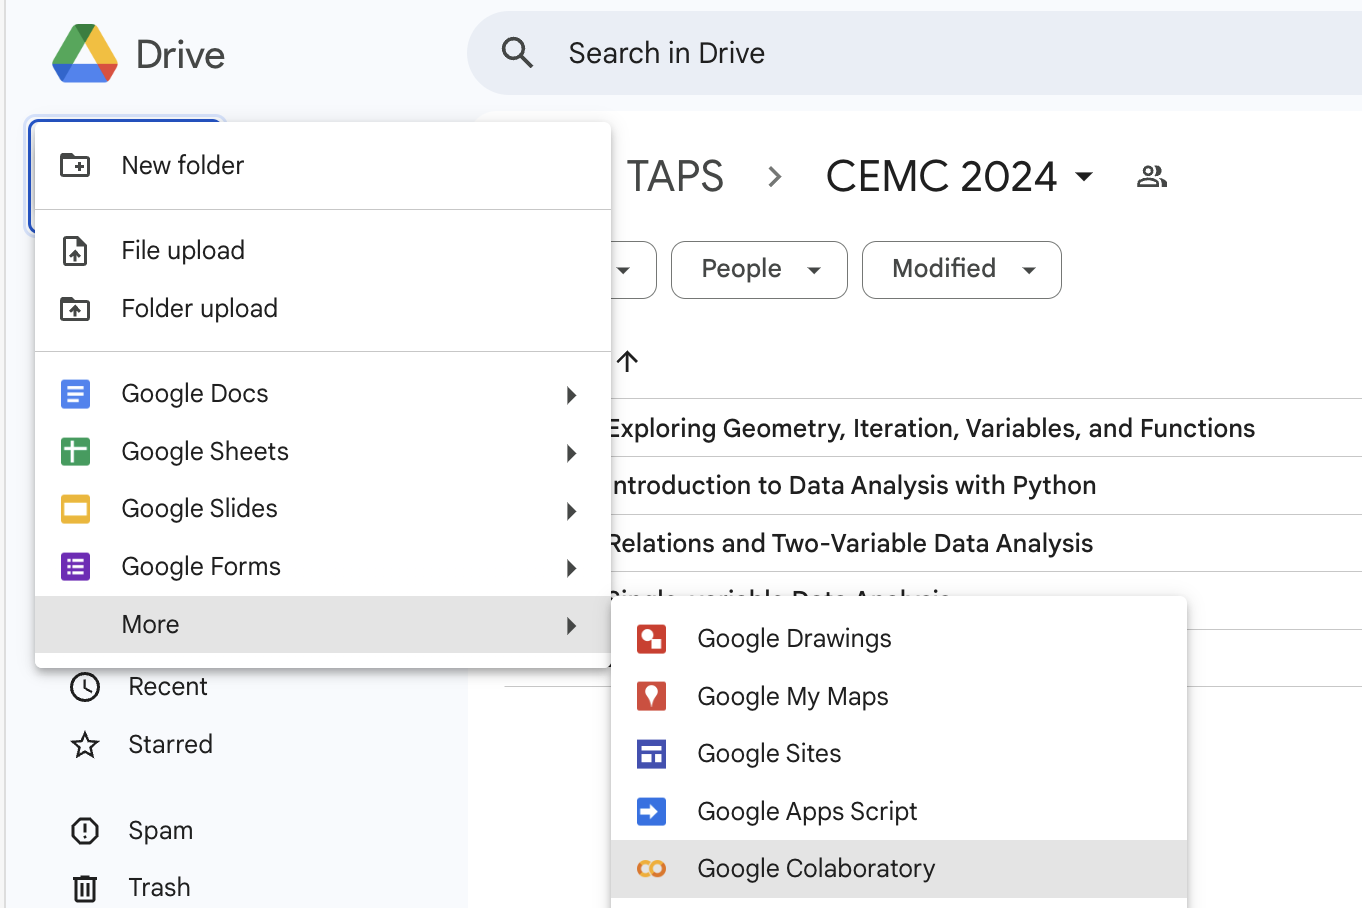
Task: Select the More menu item
Action: (150, 624)
